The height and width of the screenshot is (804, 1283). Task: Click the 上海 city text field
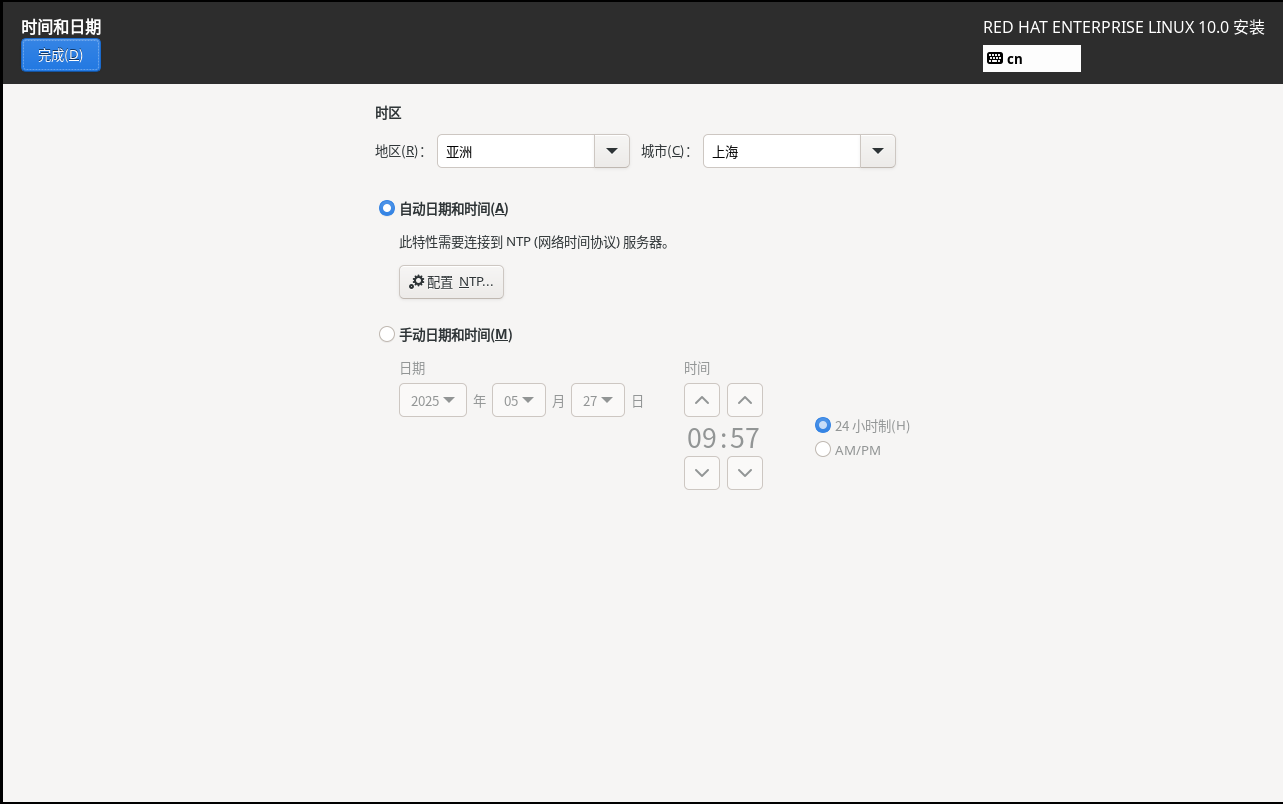pos(782,151)
